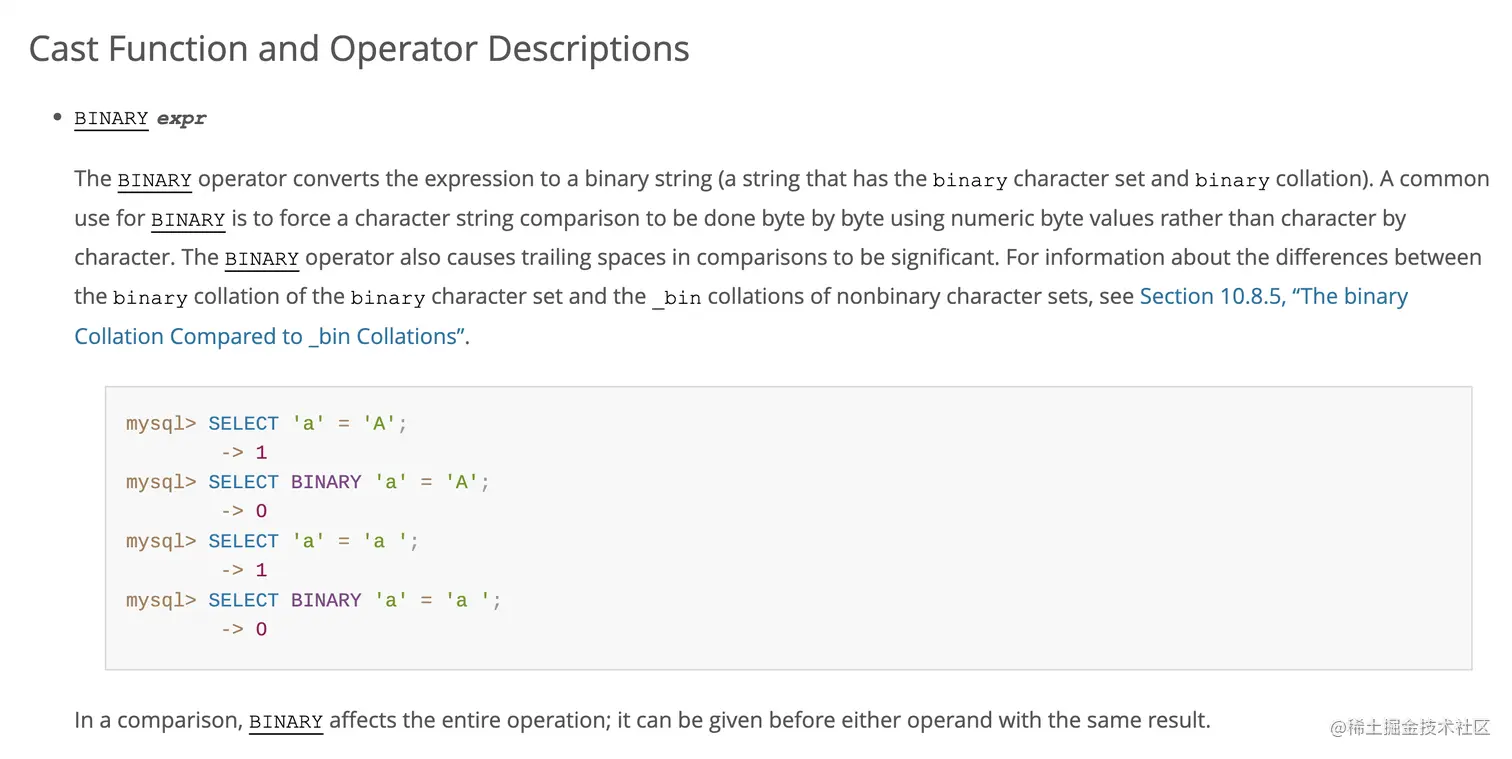The image size is (1512, 759).
Task: Click the italic expr text in bullet heading
Action: tap(181, 118)
